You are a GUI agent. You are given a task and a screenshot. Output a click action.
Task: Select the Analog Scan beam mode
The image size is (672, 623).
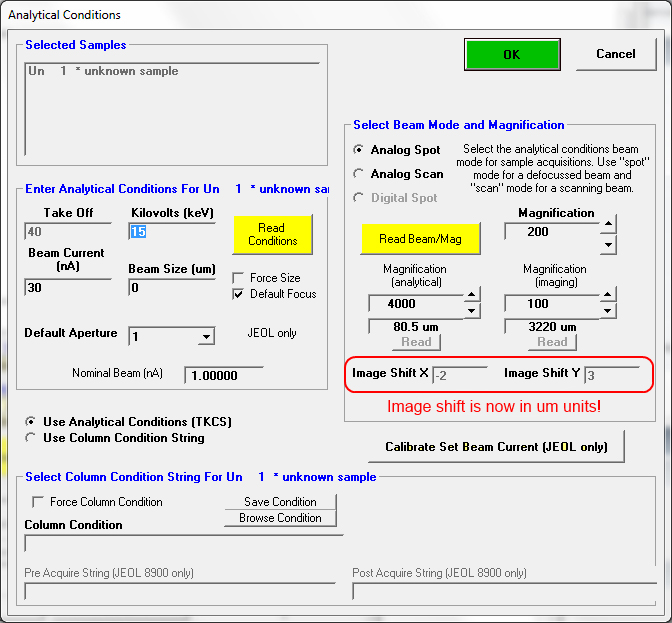click(360, 174)
